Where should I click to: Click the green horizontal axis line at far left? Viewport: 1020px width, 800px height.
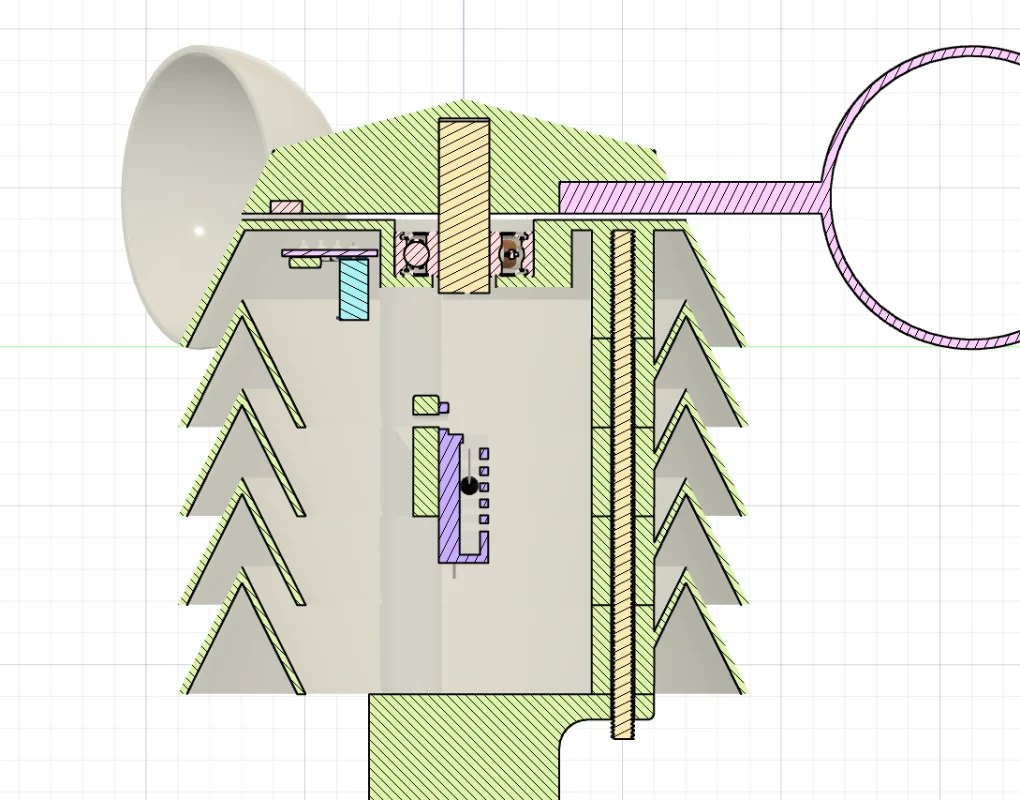(60, 347)
